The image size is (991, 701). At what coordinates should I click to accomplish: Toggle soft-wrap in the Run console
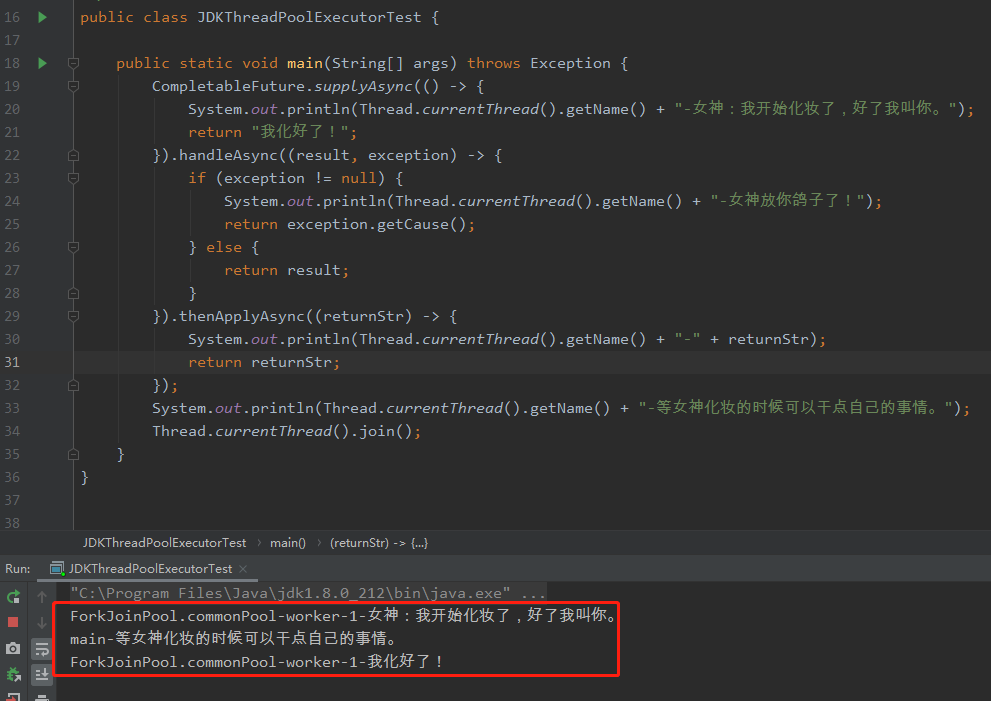42,649
